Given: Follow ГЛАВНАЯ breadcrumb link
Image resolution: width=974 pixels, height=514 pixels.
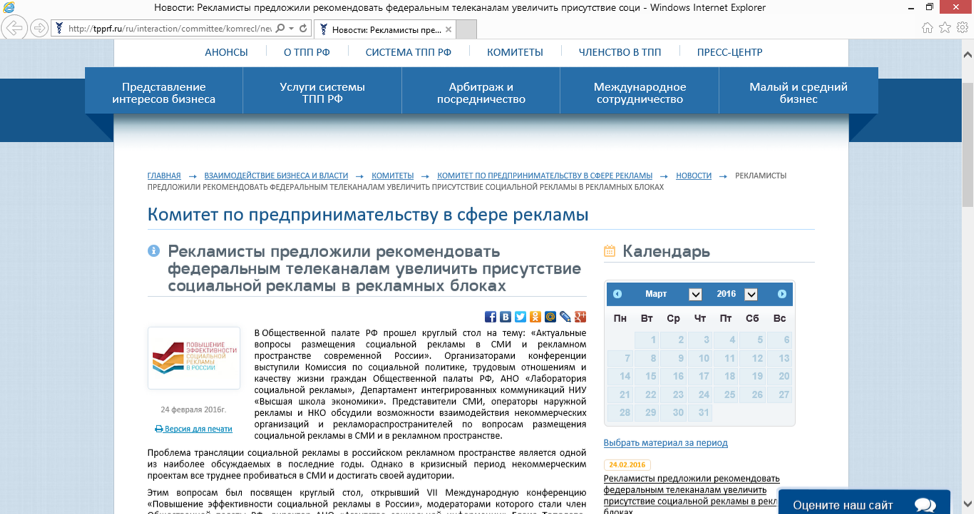Looking at the screenshot, I should pos(164,176).
